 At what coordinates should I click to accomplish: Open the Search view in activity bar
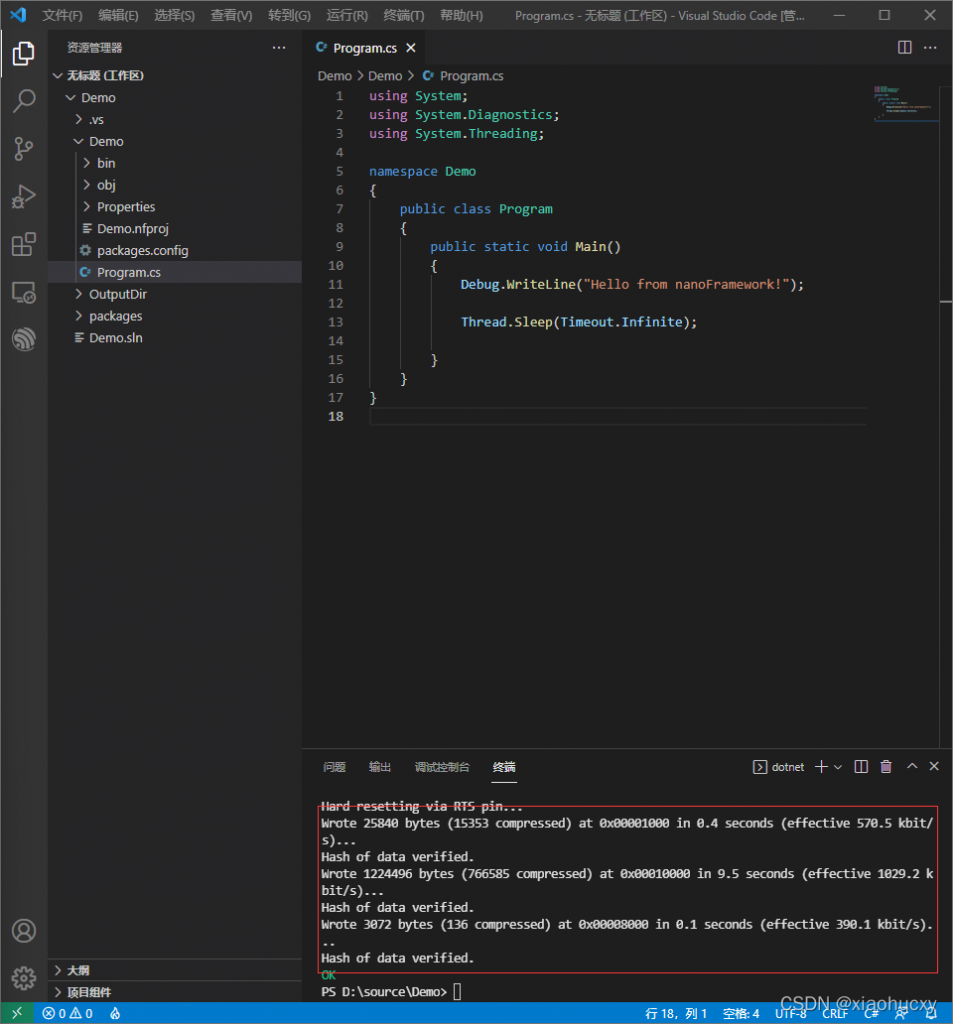(24, 101)
